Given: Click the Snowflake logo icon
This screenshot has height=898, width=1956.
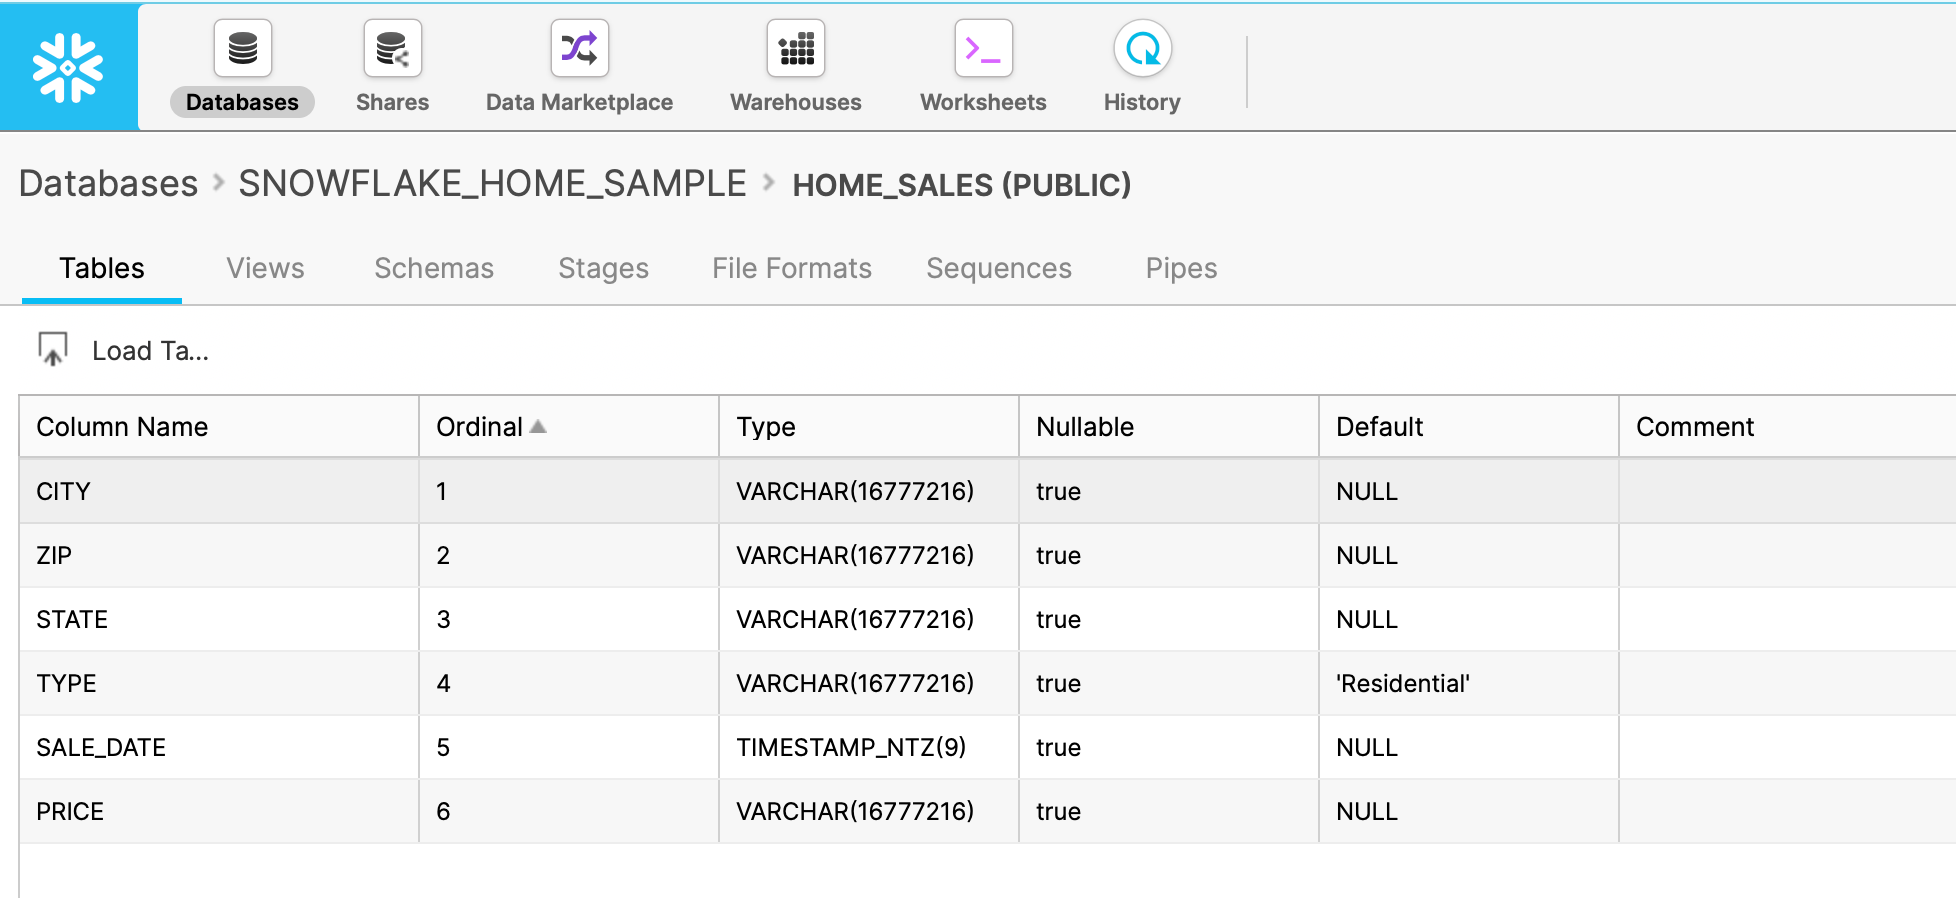Looking at the screenshot, I should (x=68, y=67).
